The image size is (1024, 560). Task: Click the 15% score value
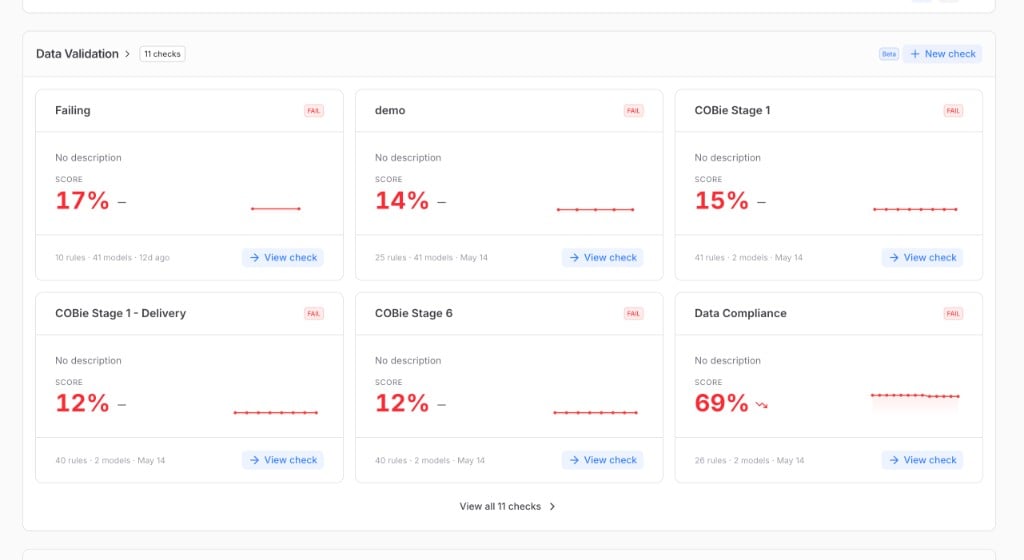click(722, 200)
